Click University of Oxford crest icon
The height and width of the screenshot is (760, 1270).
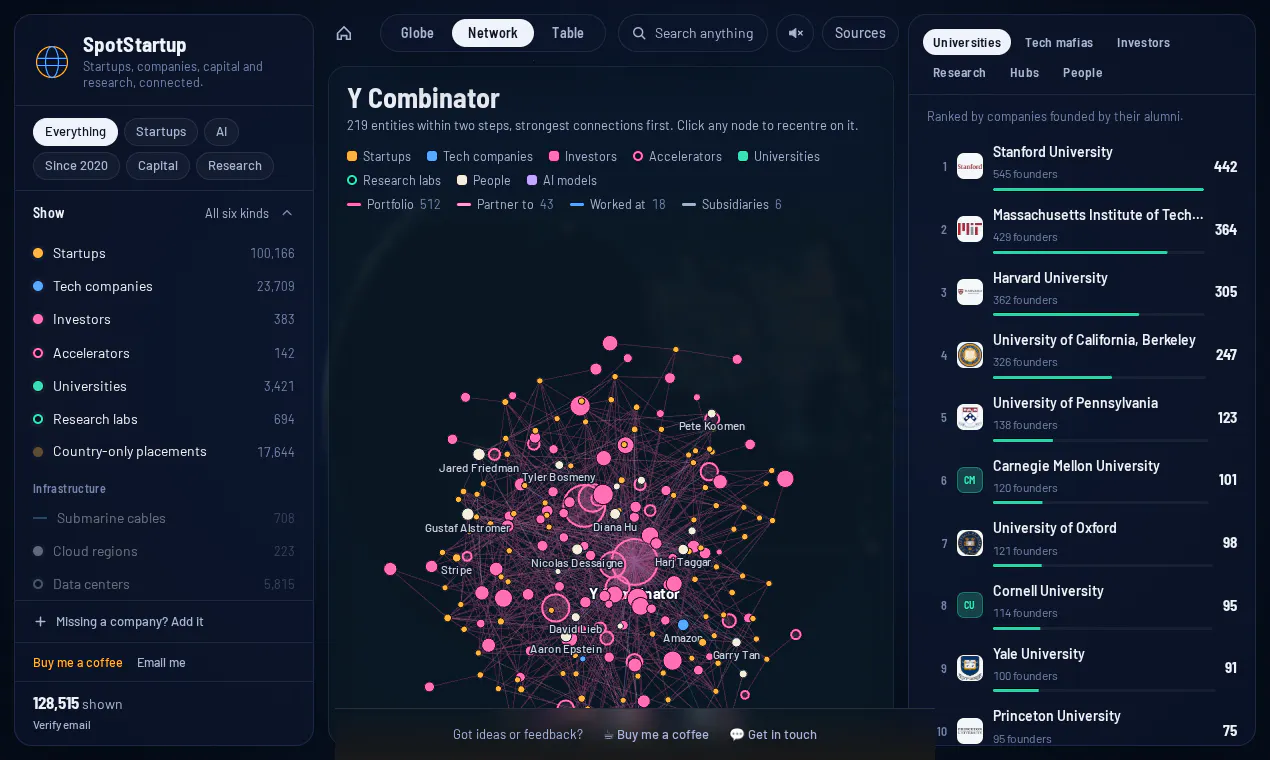(970, 543)
